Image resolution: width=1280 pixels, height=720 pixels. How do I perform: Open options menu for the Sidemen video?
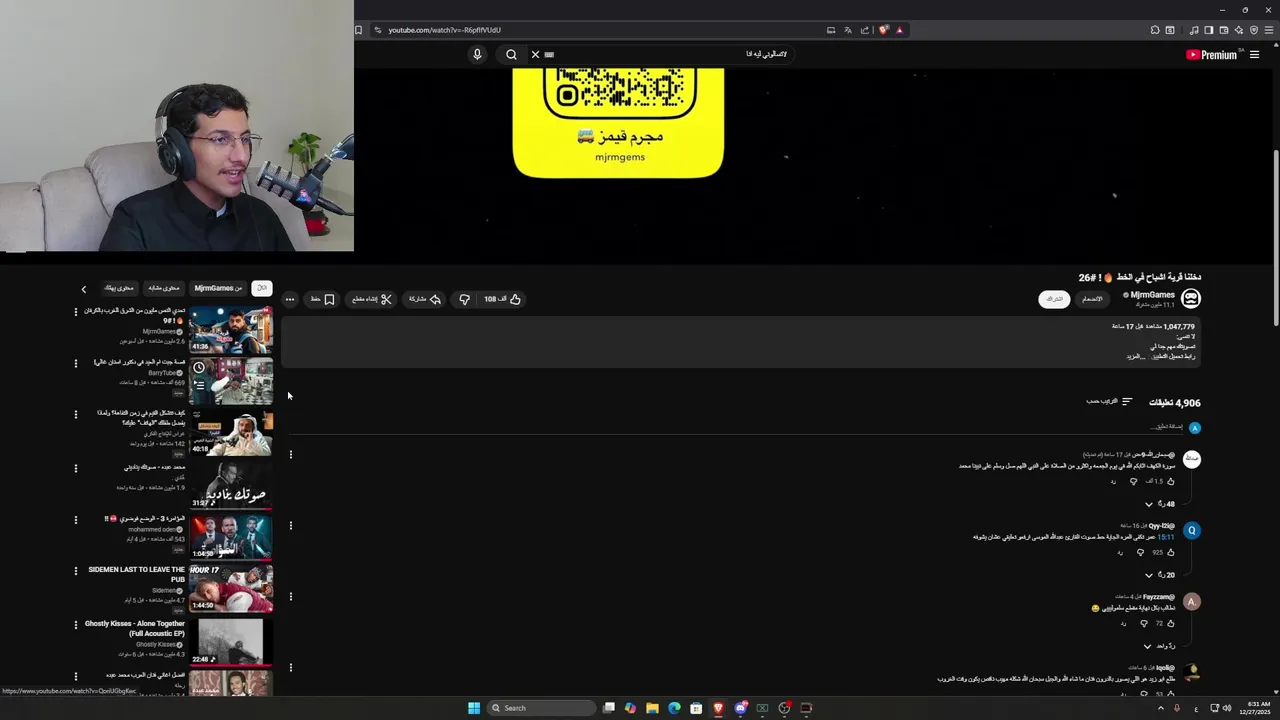pos(75,571)
